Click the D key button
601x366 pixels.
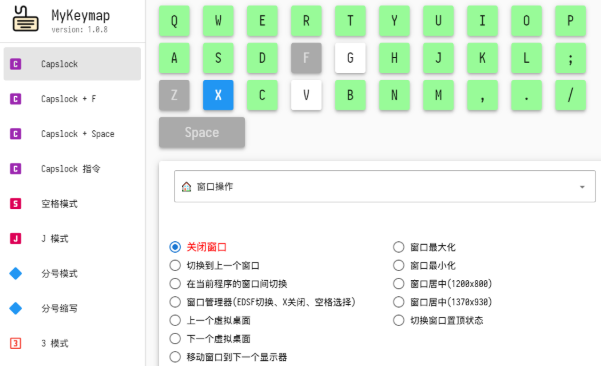[262, 58]
